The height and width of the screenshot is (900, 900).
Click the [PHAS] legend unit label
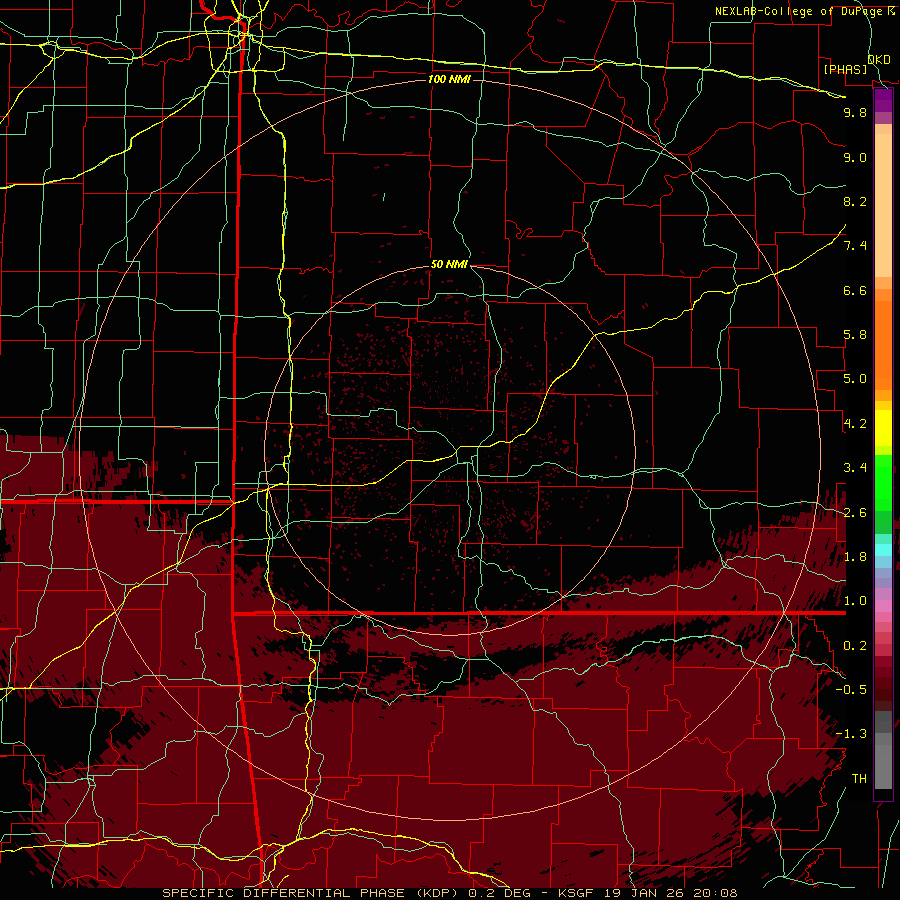tap(845, 69)
